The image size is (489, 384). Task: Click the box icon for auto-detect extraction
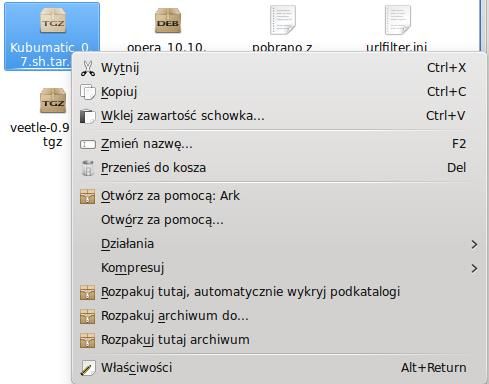click(x=88, y=292)
